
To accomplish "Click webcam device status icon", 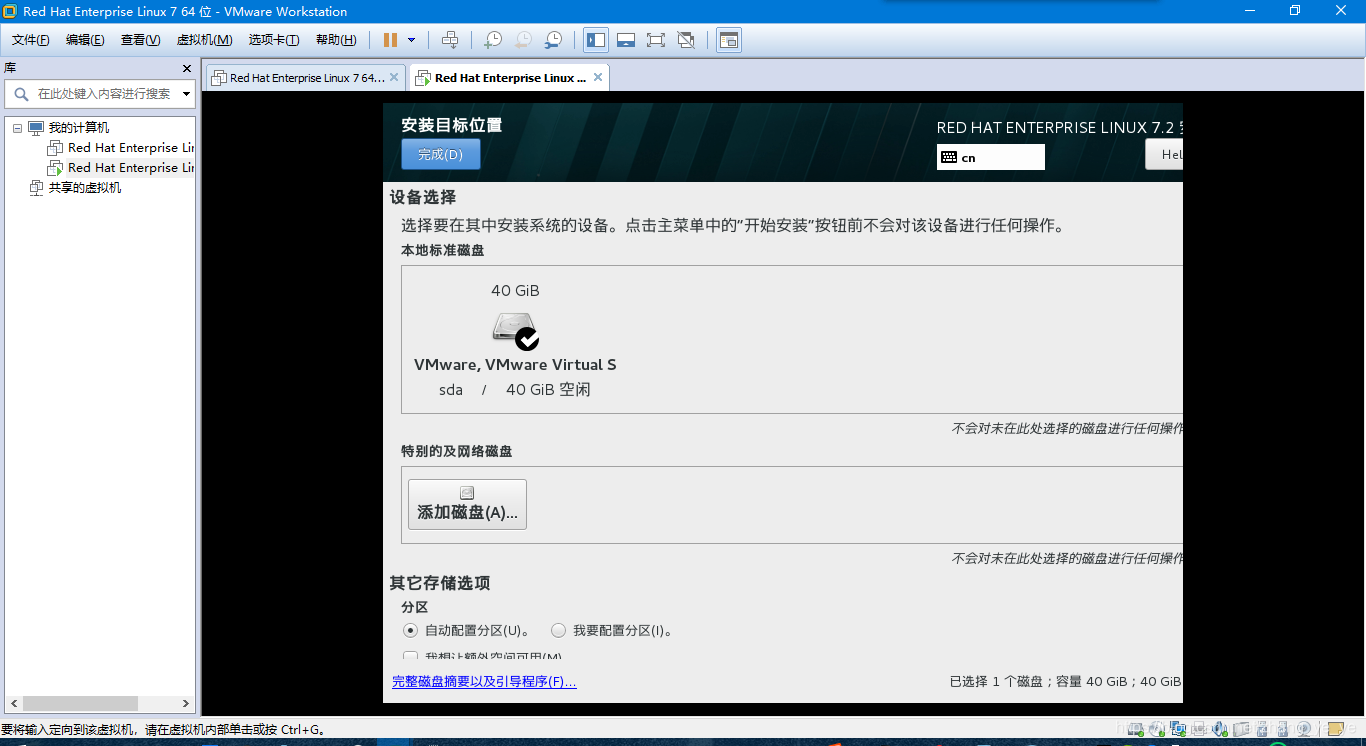I will (x=1305, y=729).
